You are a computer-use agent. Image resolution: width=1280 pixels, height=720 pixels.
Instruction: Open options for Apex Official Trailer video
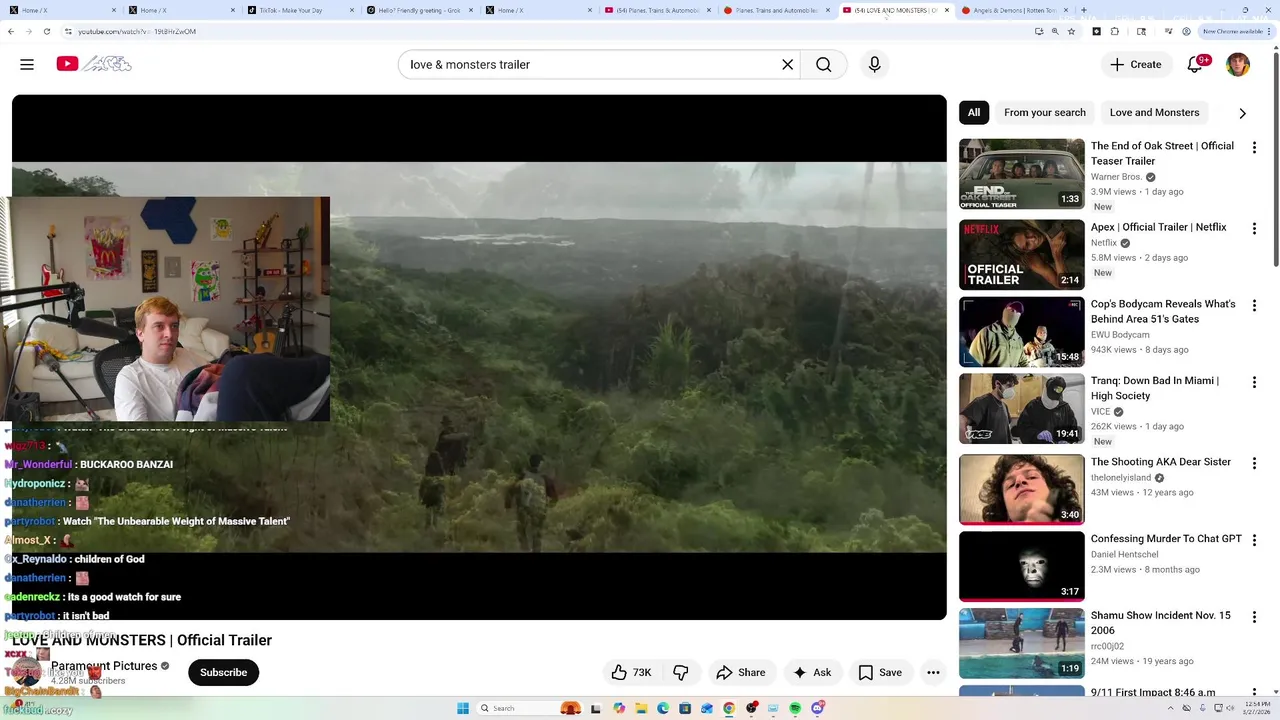point(1254,228)
